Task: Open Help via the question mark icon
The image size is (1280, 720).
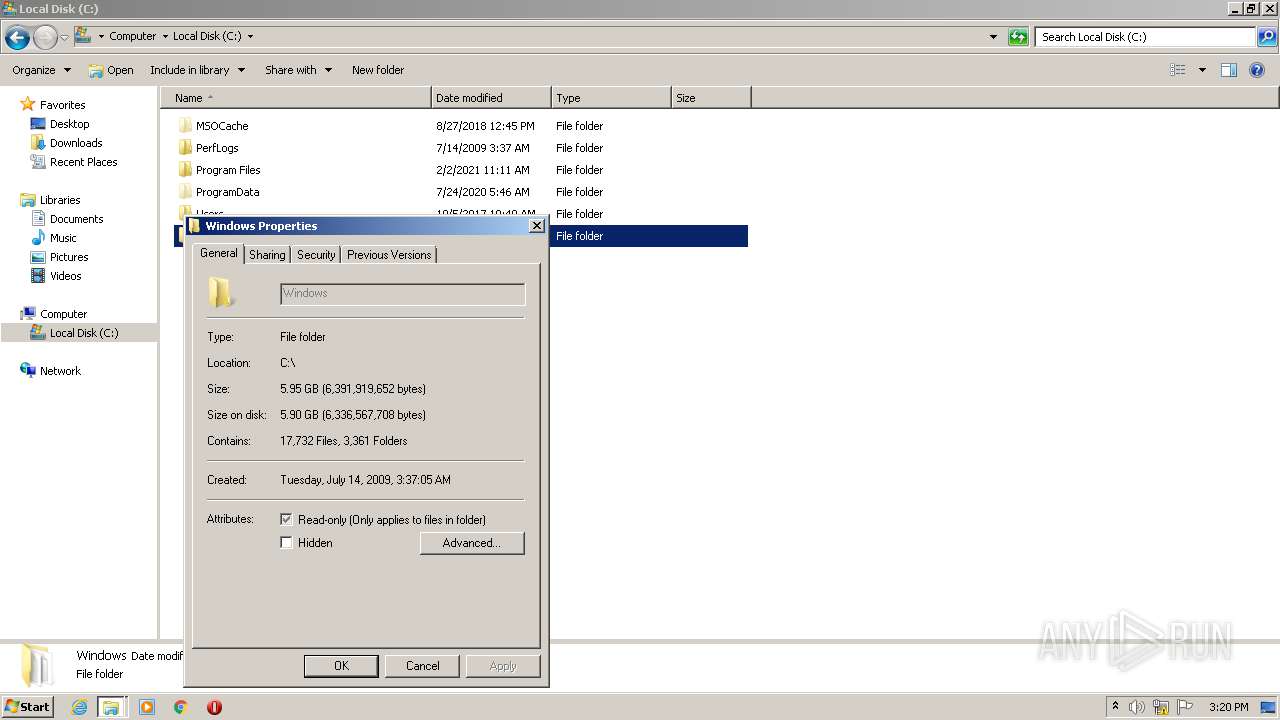Action: 1258,70
